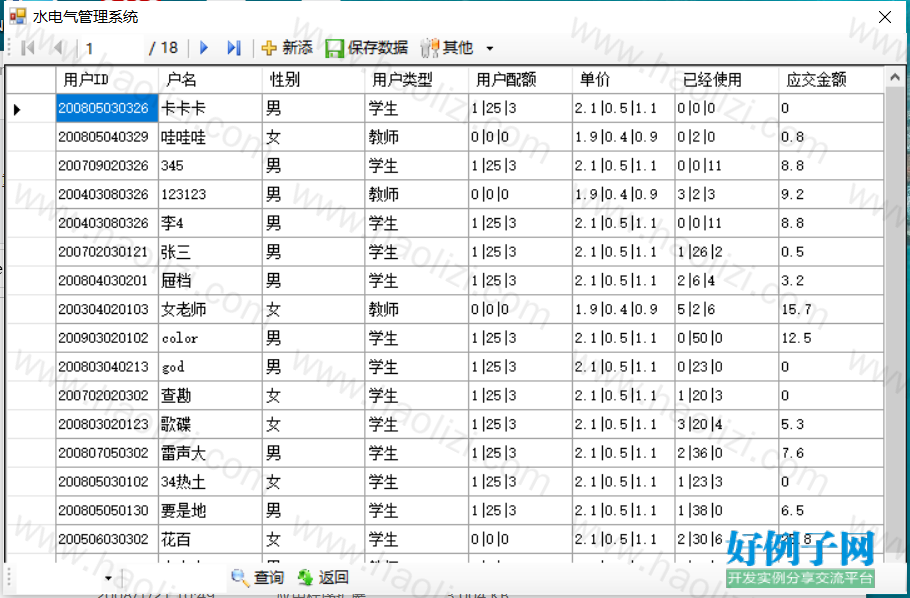
Task: Select name cell 查勘
Action: click(210, 395)
